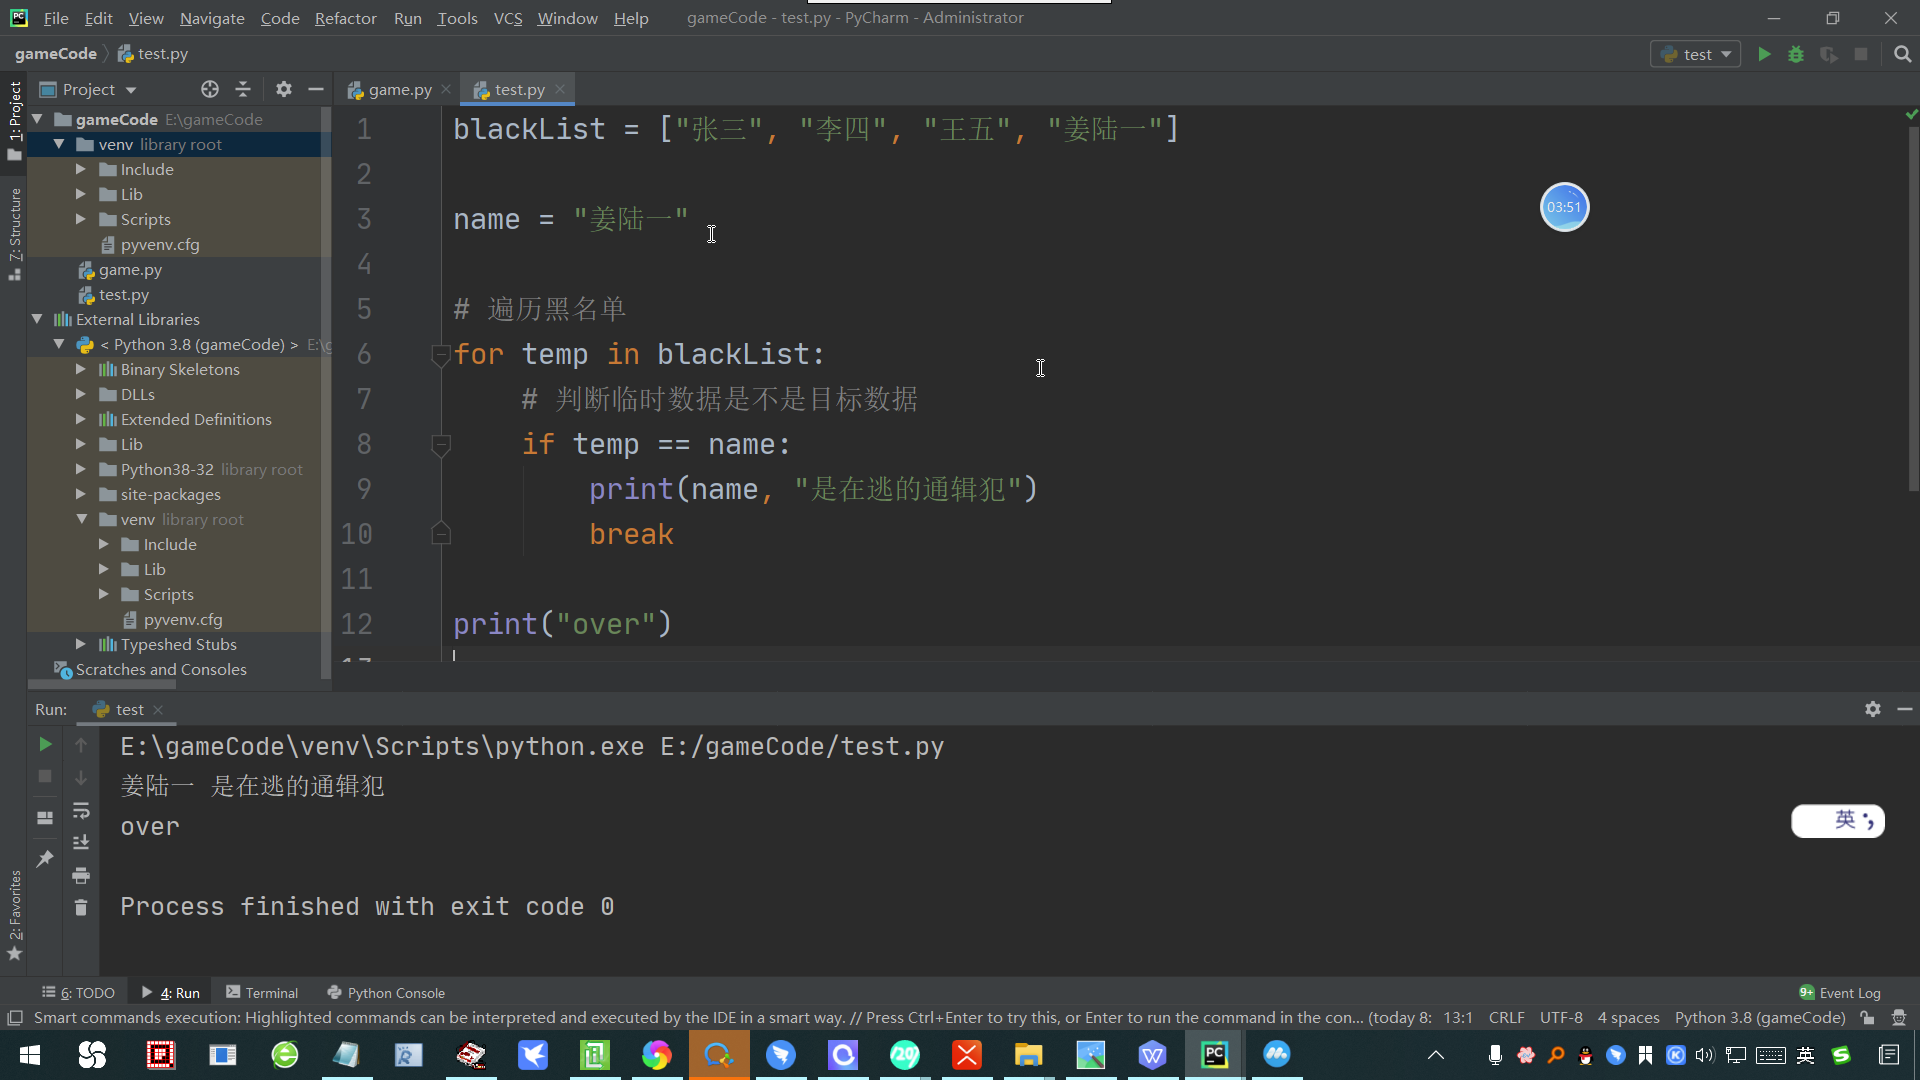Open Search Everywhere magnifier icon

[x=1902, y=54]
